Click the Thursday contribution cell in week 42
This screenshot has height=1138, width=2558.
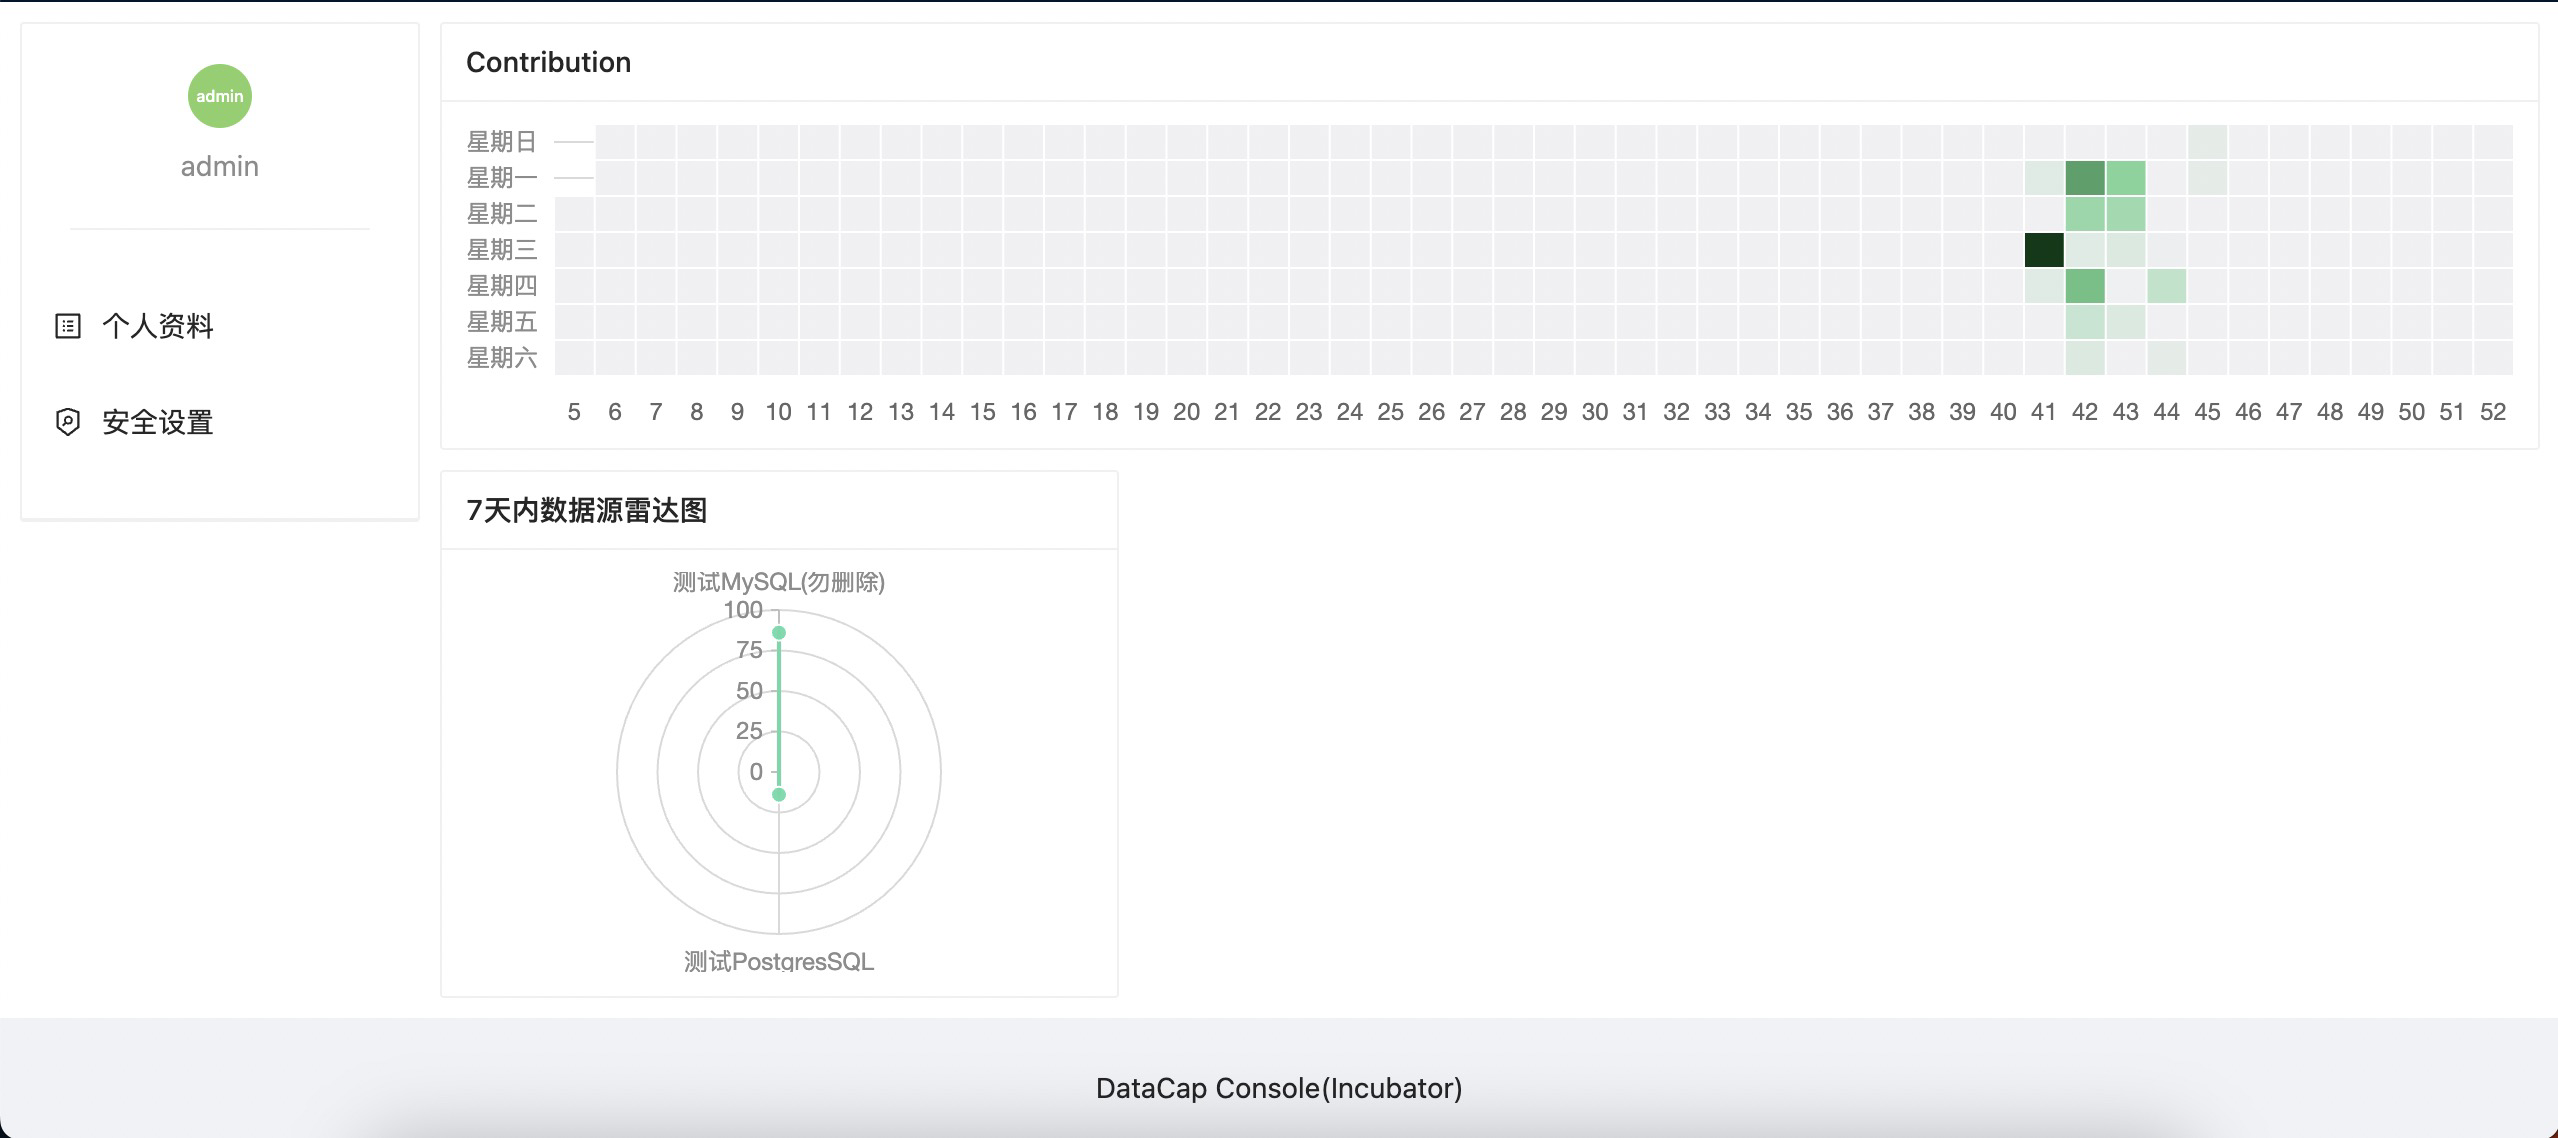tap(2084, 286)
